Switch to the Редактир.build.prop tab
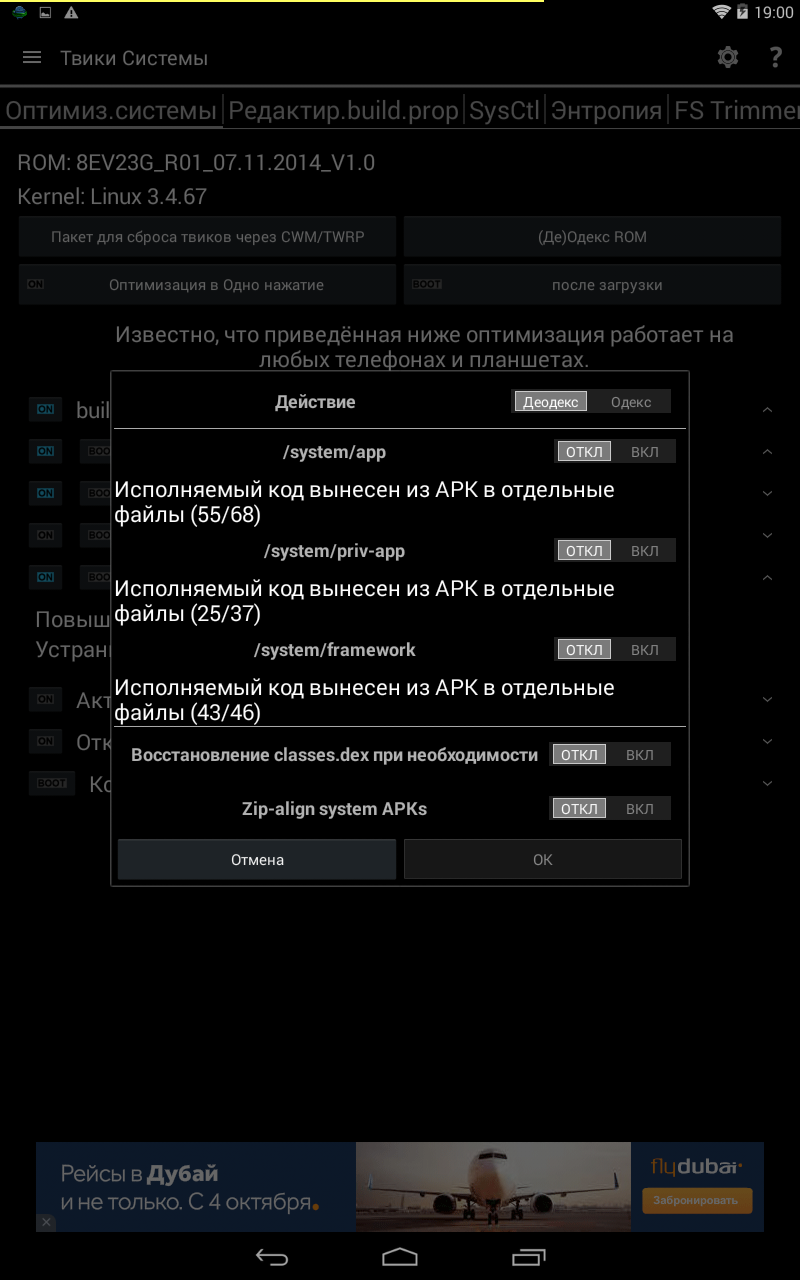The width and height of the screenshot is (800, 1280). pos(344,110)
